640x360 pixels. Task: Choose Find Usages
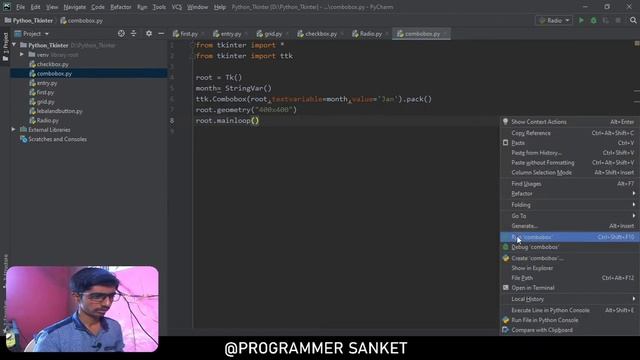click(x=570, y=184)
